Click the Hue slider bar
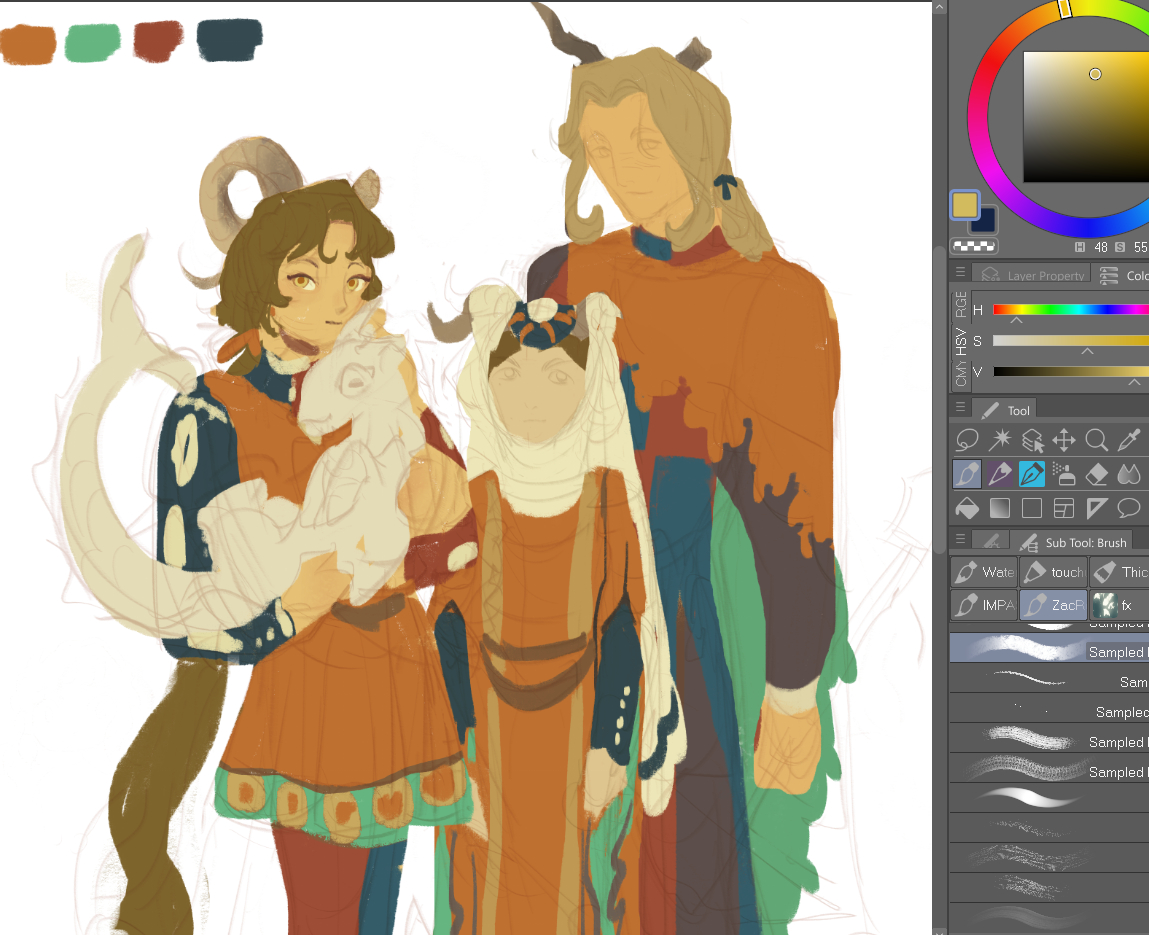The height and width of the screenshot is (935, 1149). coord(1070,310)
